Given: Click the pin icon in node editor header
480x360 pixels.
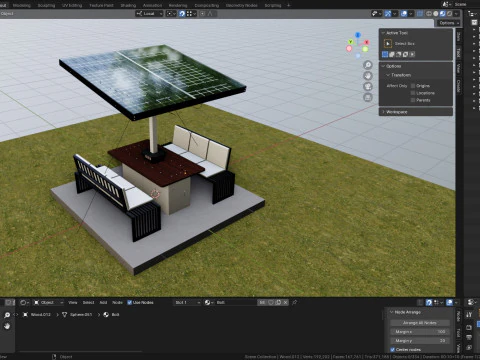Looking at the screenshot, I should click(x=294, y=302).
